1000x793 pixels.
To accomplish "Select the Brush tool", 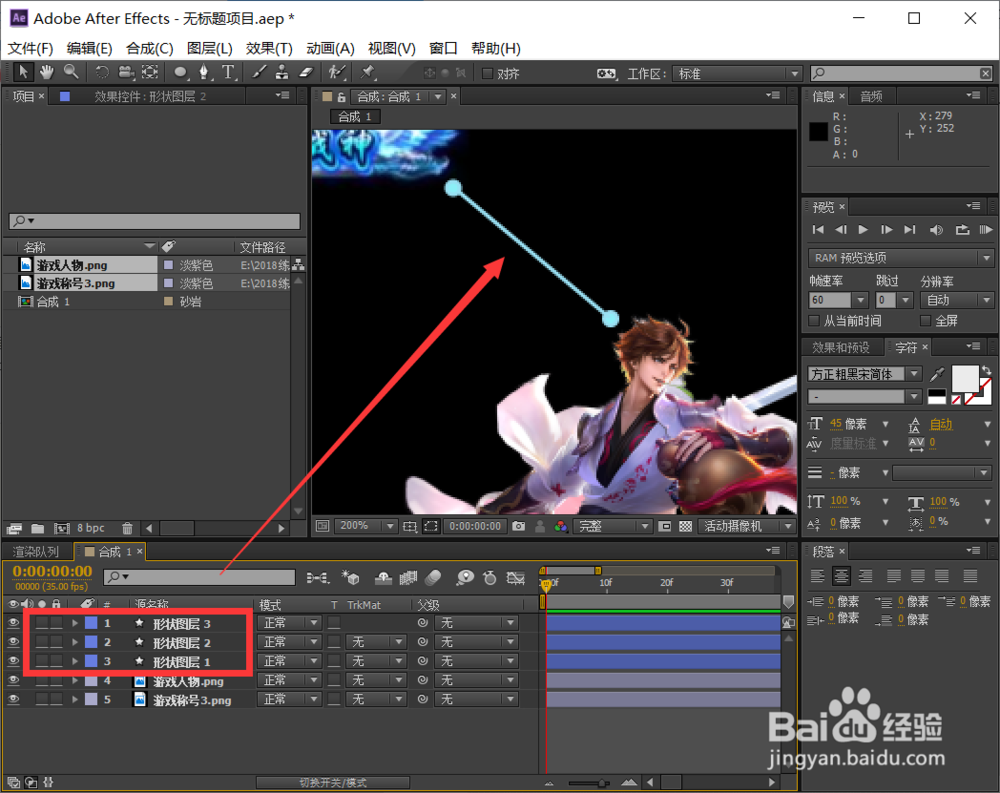I will 258,72.
